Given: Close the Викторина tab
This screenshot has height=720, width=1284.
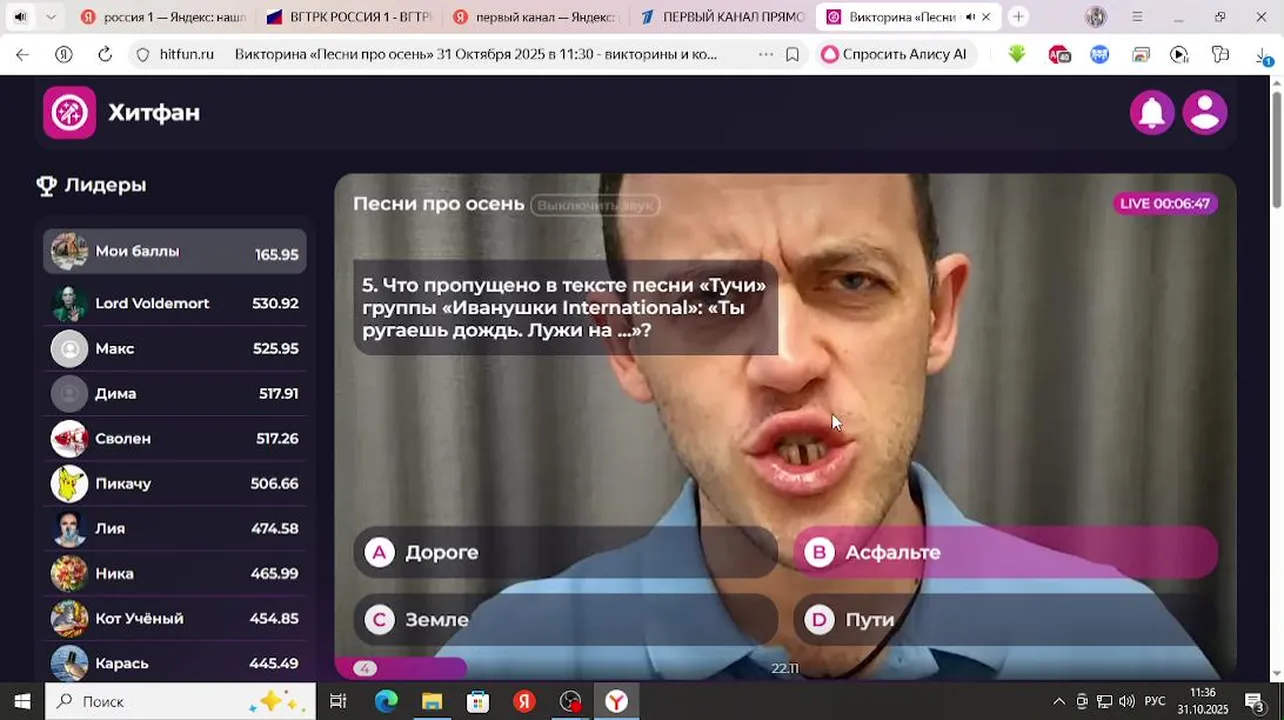Looking at the screenshot, I should 987,17.
